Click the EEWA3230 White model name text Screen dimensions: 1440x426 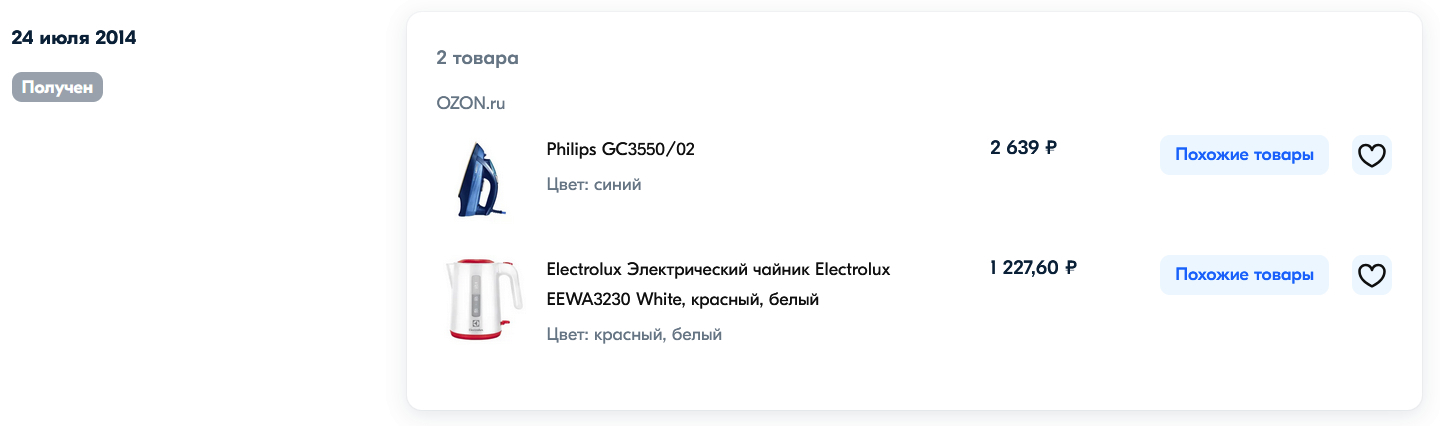pos(612,299)
